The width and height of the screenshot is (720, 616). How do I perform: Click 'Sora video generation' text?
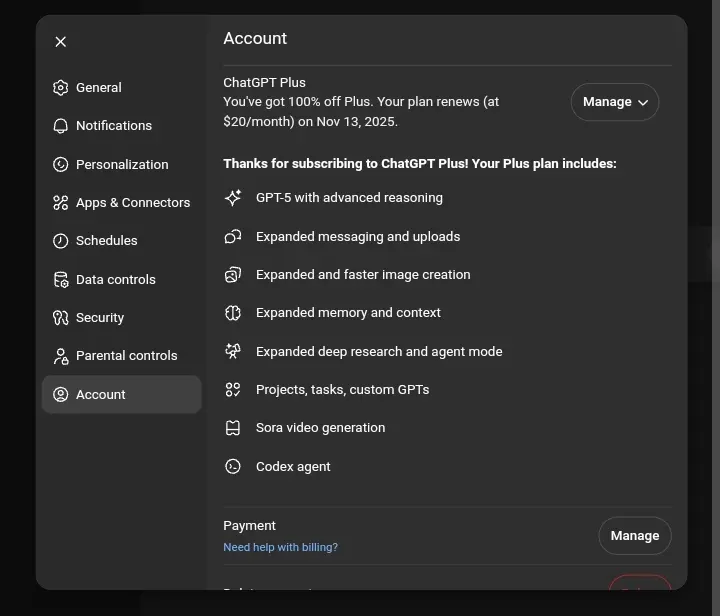[x=321, y=428]
